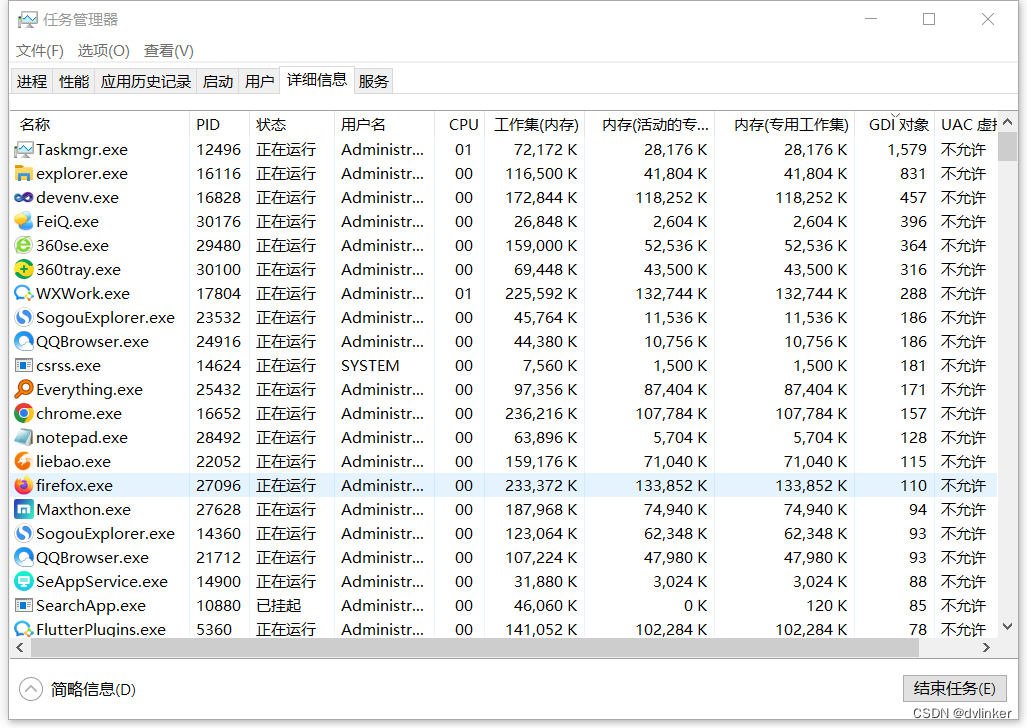Screen dimensions: 1027x728
Task: Sort by 内存(专用工作集) column header
Action: click(x=784, y=125)
